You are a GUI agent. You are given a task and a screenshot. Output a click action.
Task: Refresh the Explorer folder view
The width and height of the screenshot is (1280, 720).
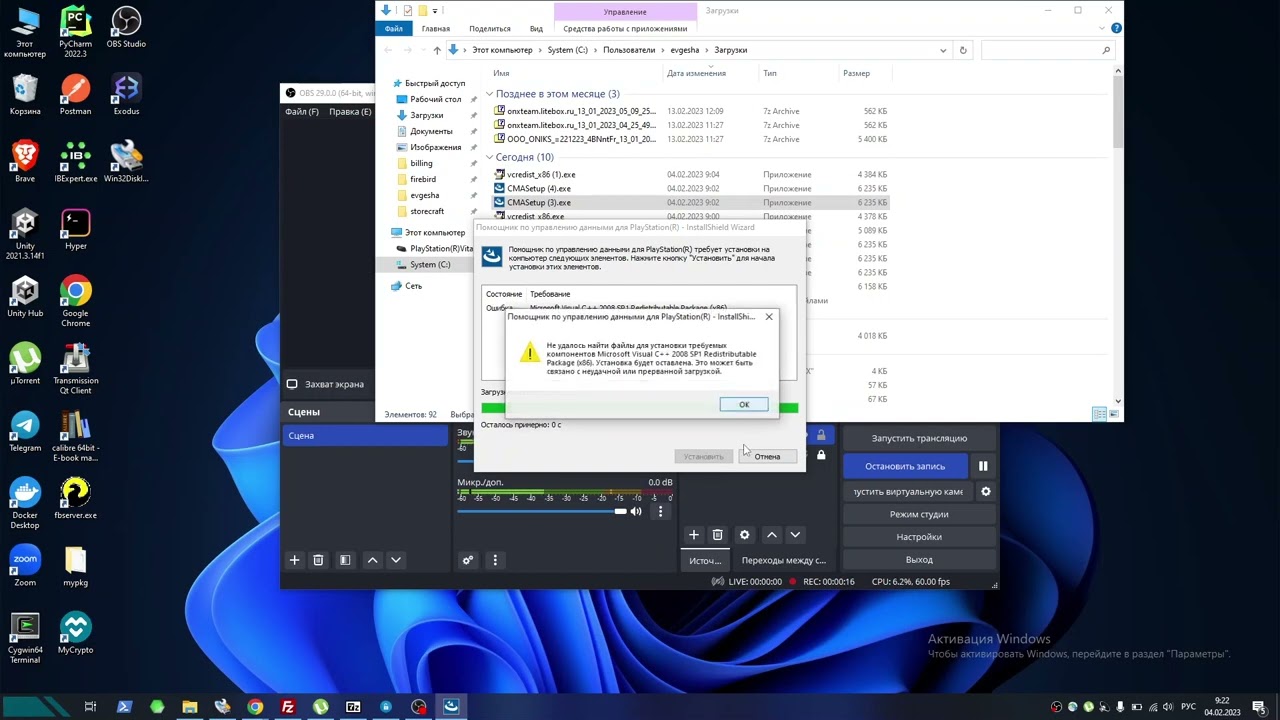pos(963,50)
